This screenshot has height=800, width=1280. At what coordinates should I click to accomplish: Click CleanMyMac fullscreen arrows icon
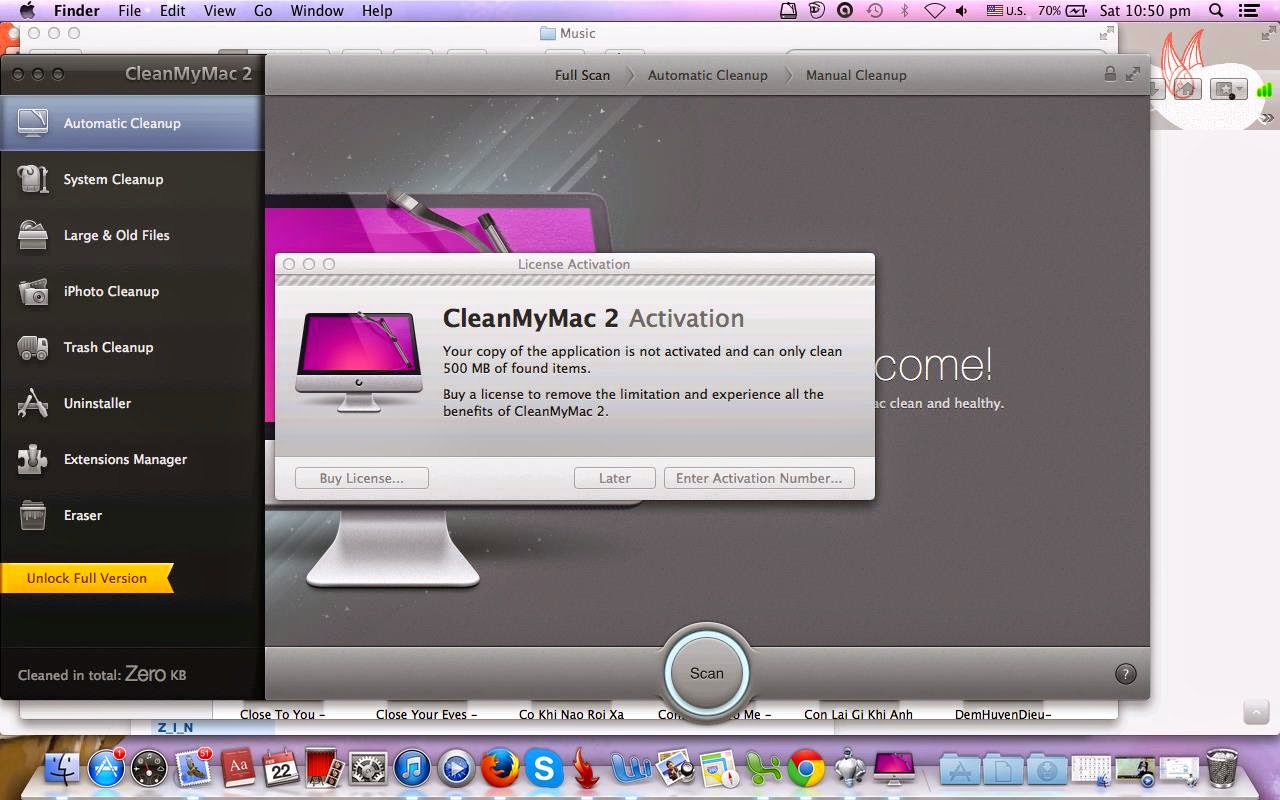tap(1133, 74)
